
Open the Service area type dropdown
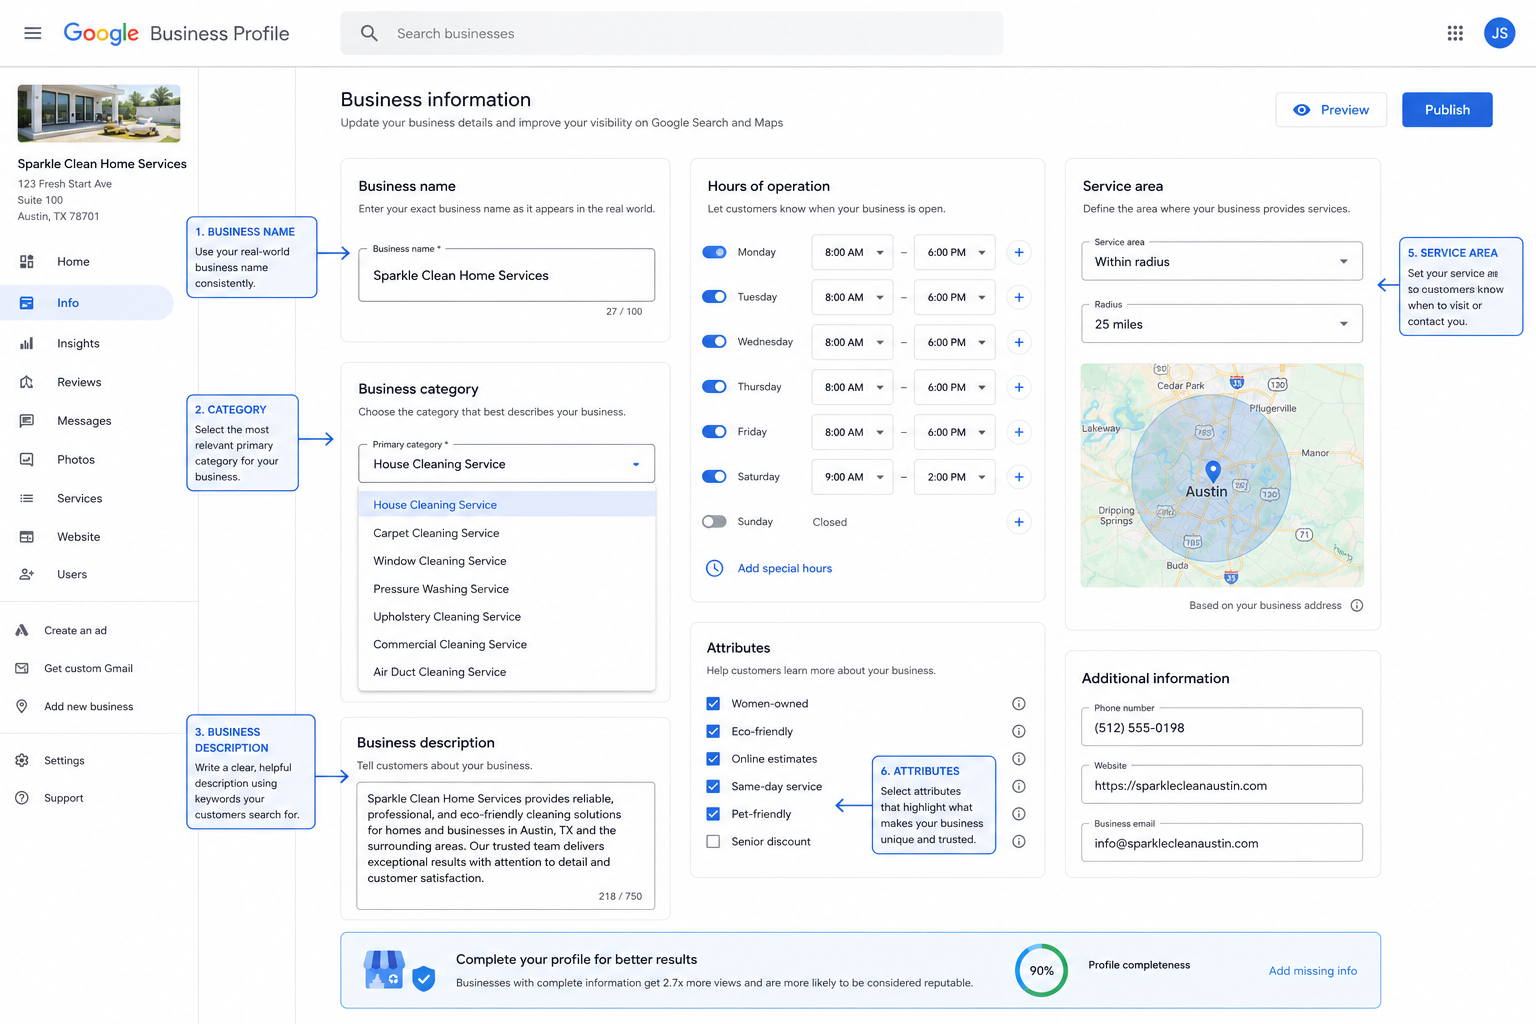pyautogui.click(x=1222, y=262)
